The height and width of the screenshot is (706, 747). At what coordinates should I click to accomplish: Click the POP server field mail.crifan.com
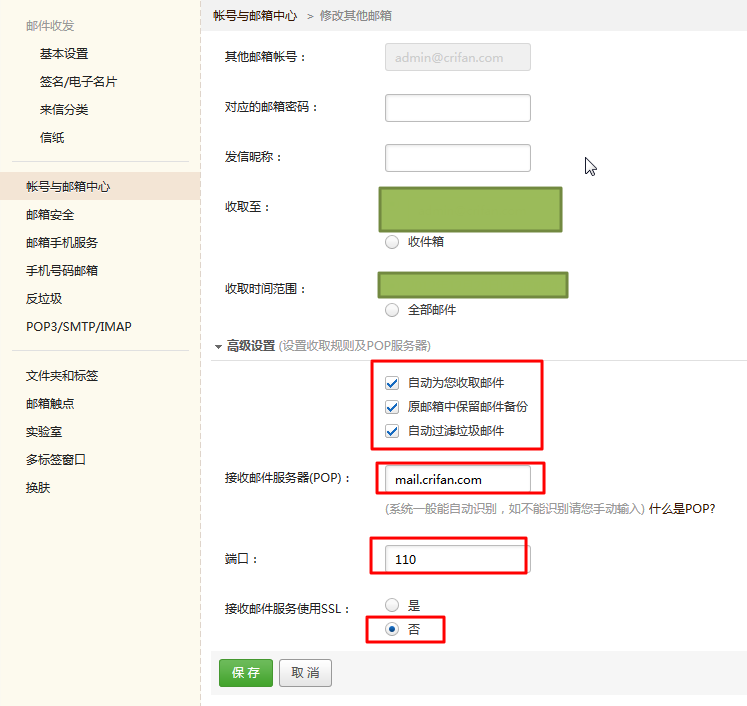pyautogui.click(x=458, y=479)
